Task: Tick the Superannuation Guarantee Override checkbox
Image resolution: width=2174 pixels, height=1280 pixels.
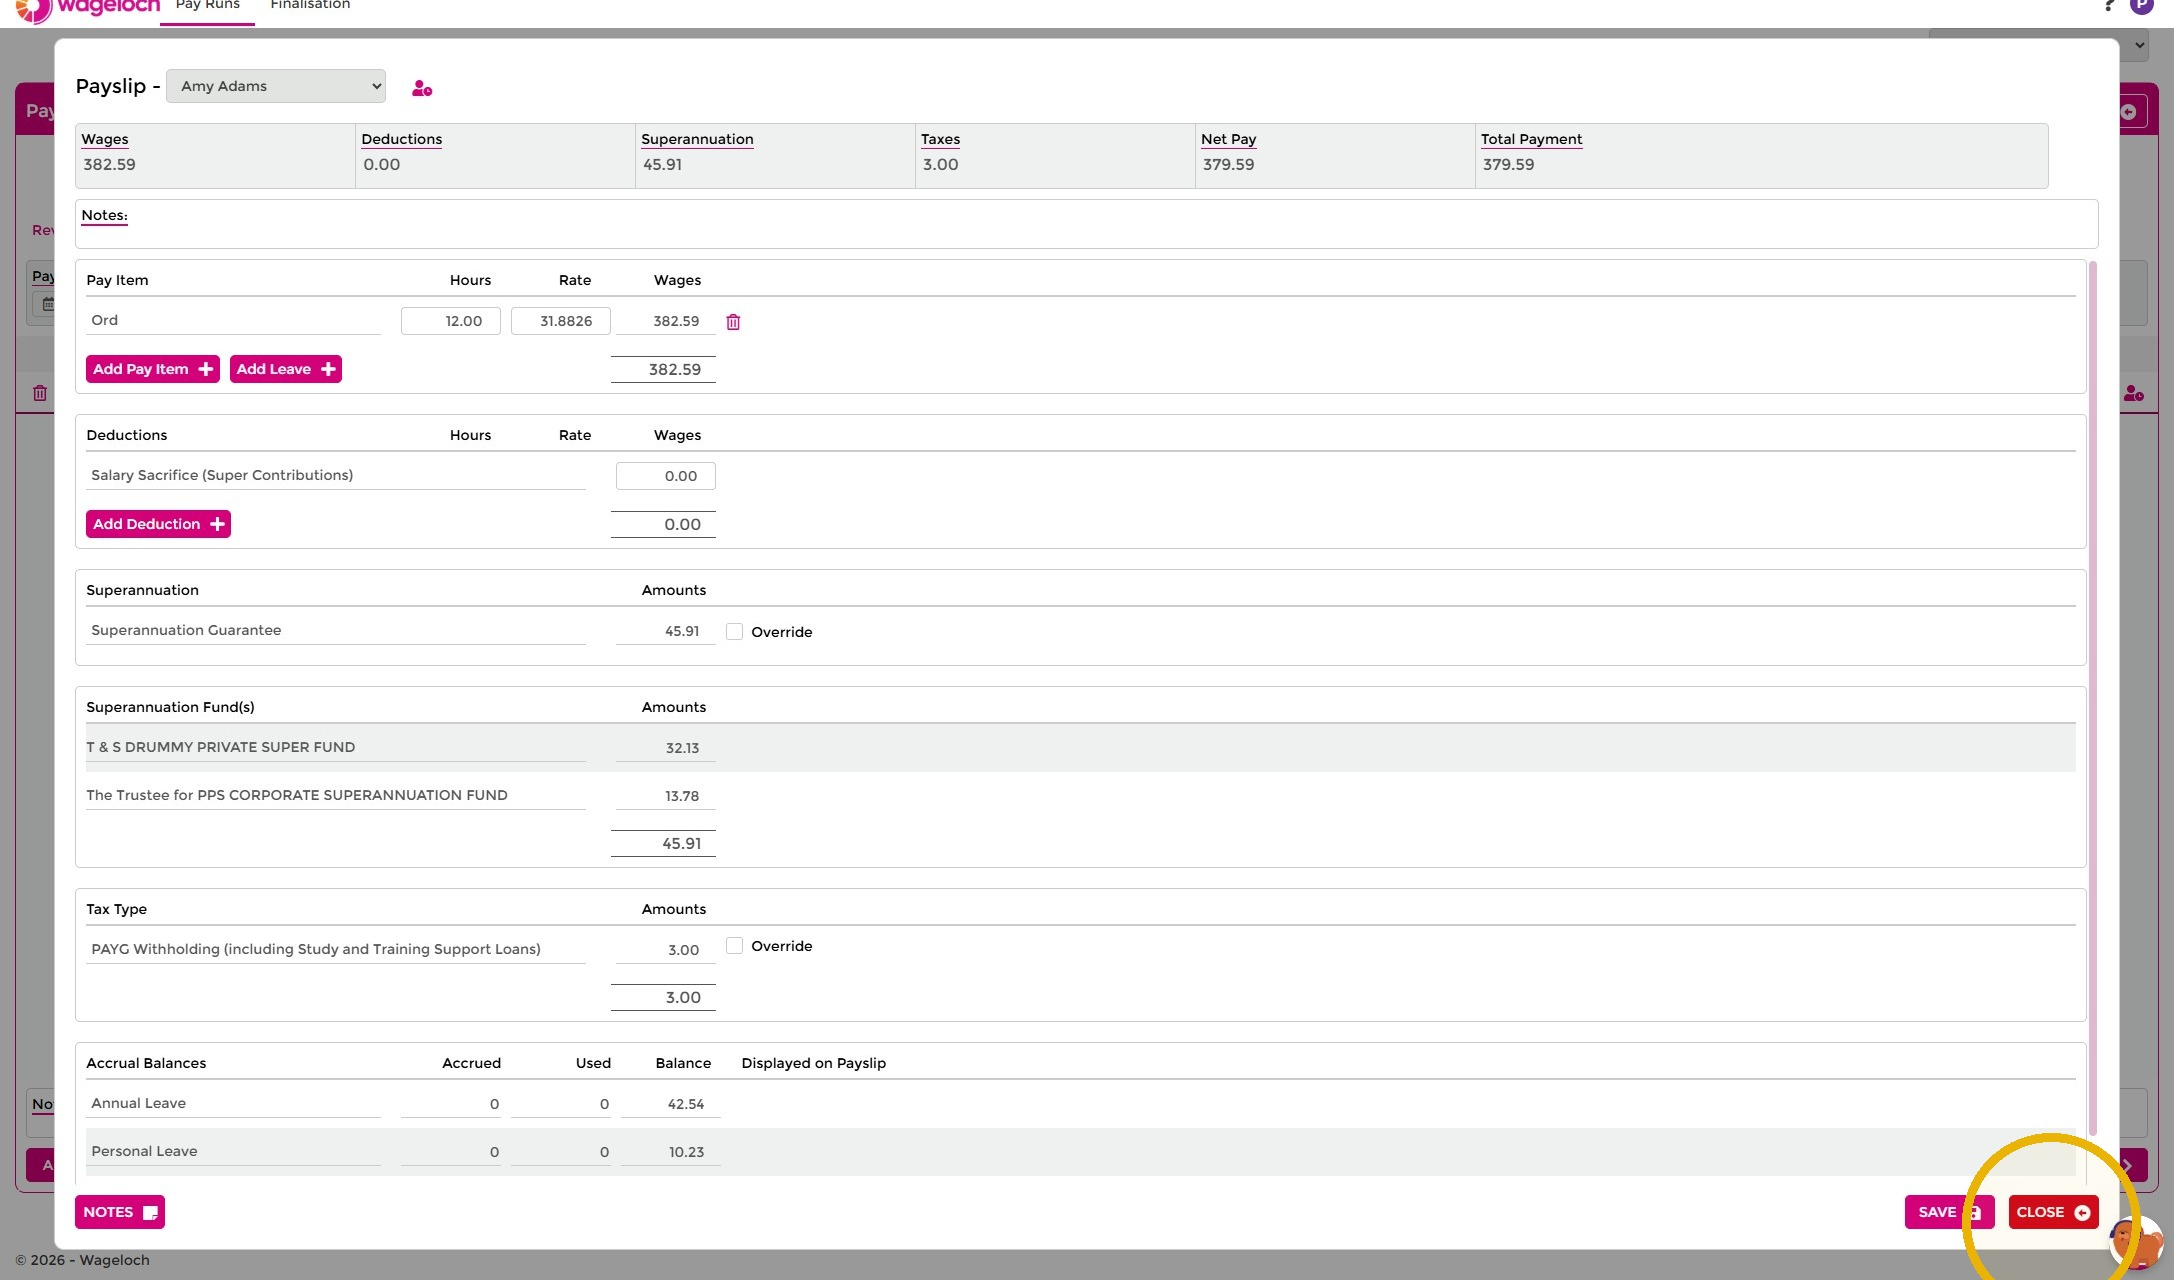Action: 734,631
